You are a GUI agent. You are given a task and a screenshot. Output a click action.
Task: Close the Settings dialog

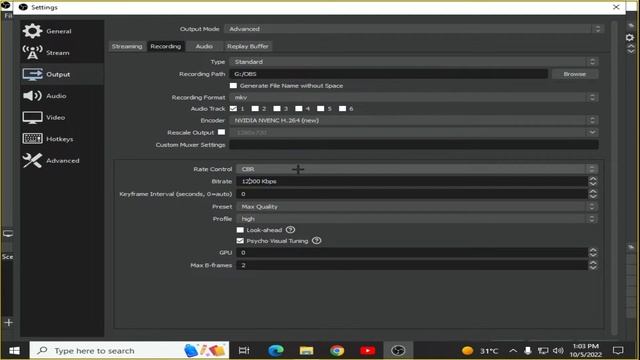coord(616,7)
